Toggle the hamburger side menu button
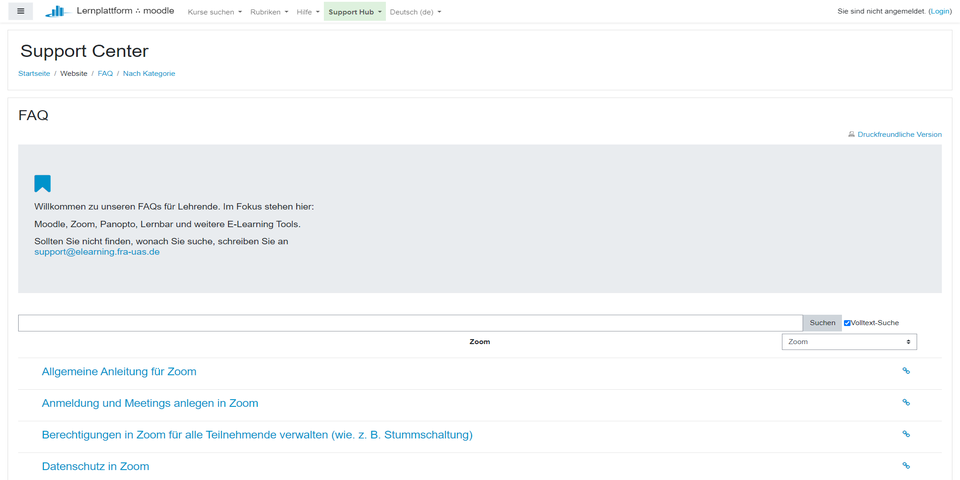 (20, 11)
